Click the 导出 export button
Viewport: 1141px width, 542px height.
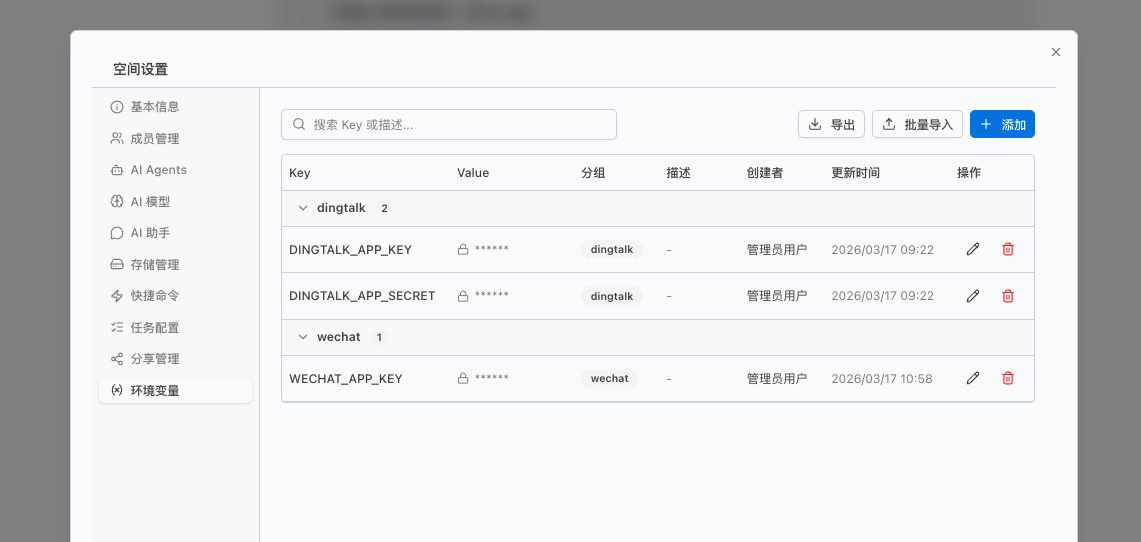(x=831, y=124)
